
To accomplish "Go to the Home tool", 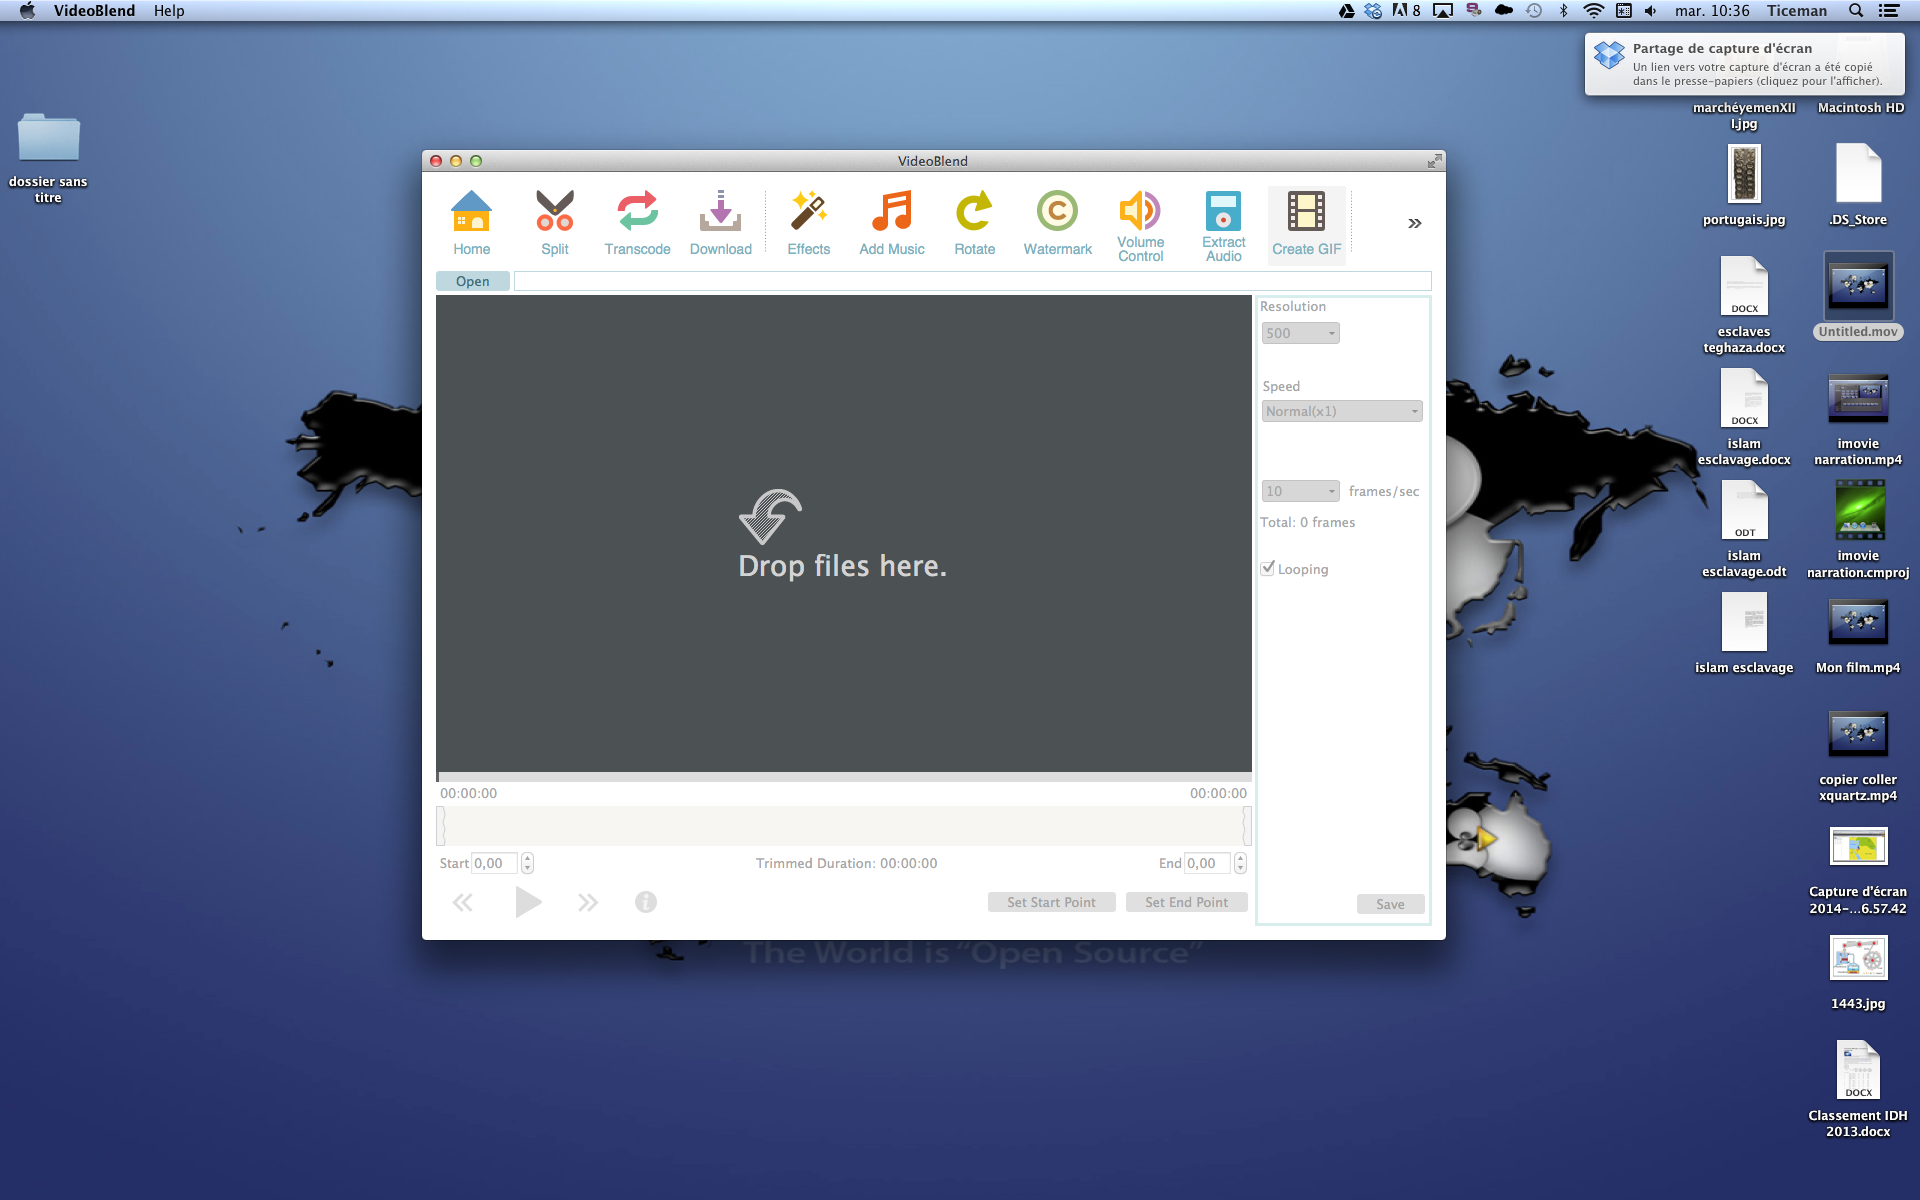I will point(471,224).
